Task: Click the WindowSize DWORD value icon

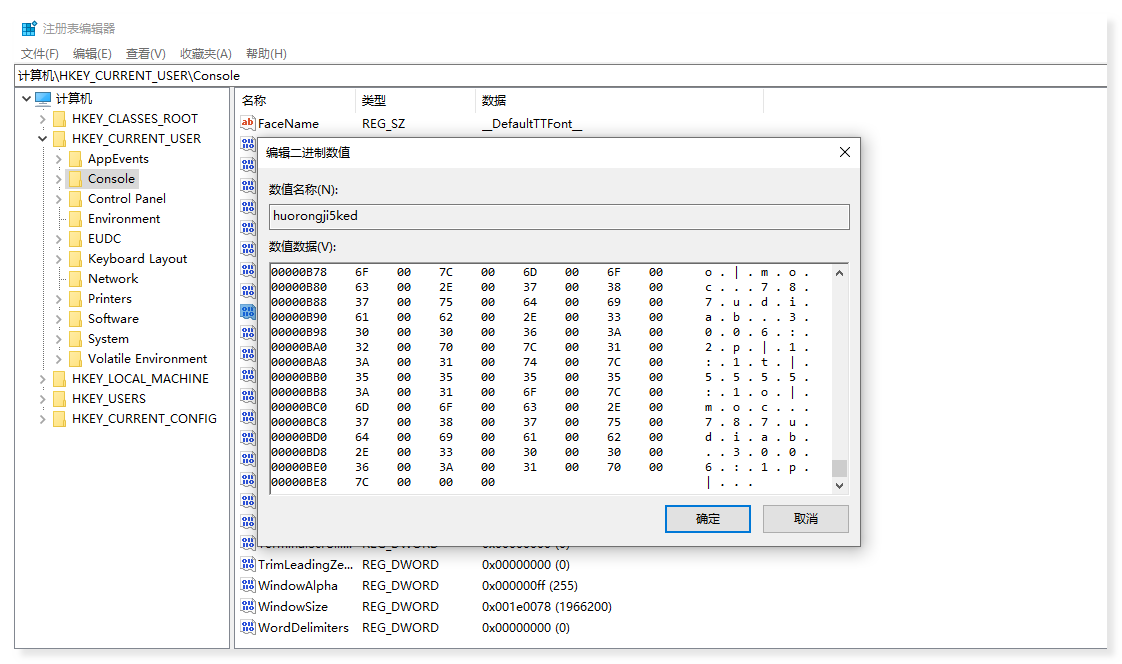Action: click(x=248, y=606)
